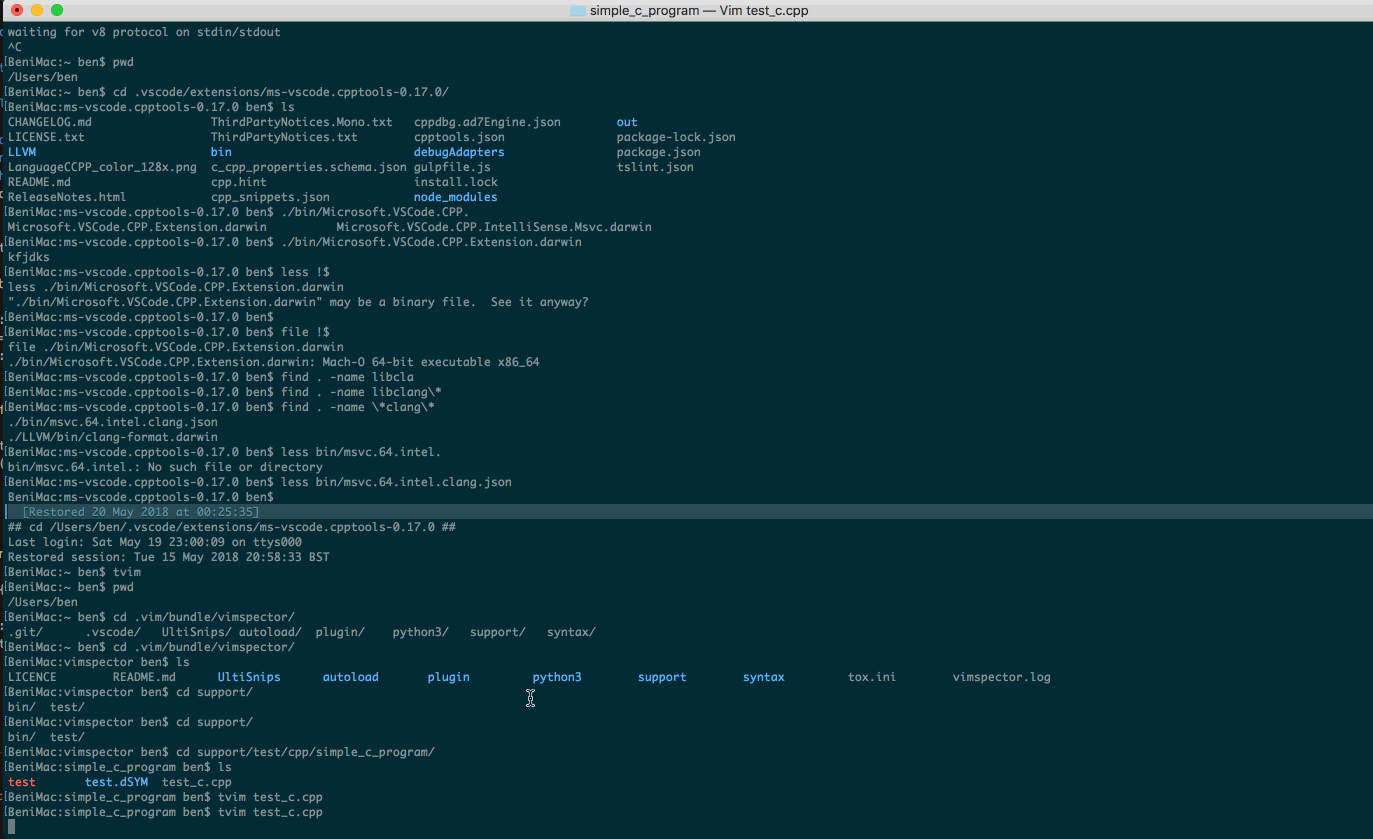The height and width of the screenshot is (839, 1373).
Task: Click the blue 'autoload' directory in vimspector listing
Action: tap(350, 677)
